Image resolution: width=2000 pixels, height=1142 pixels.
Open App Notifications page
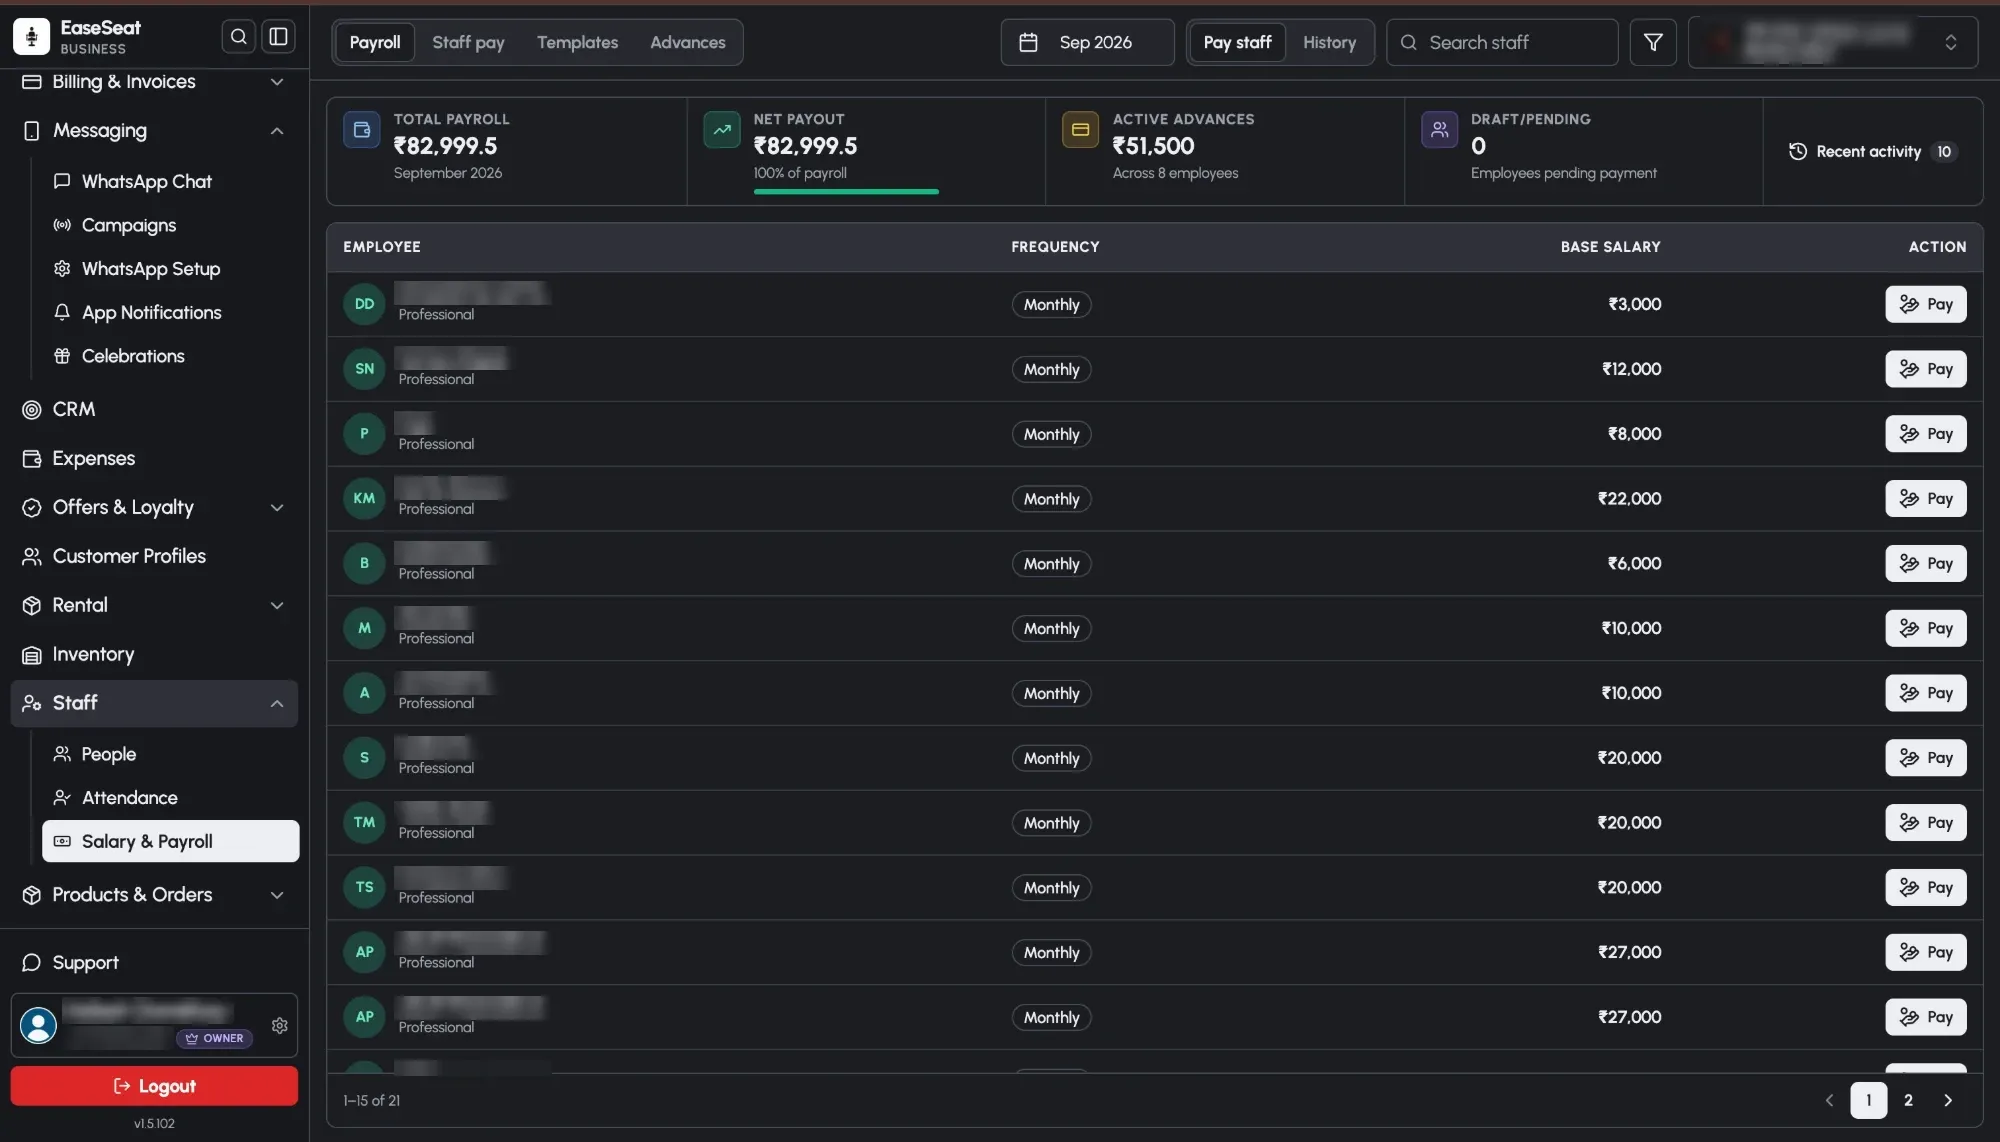tap(152, 313)
